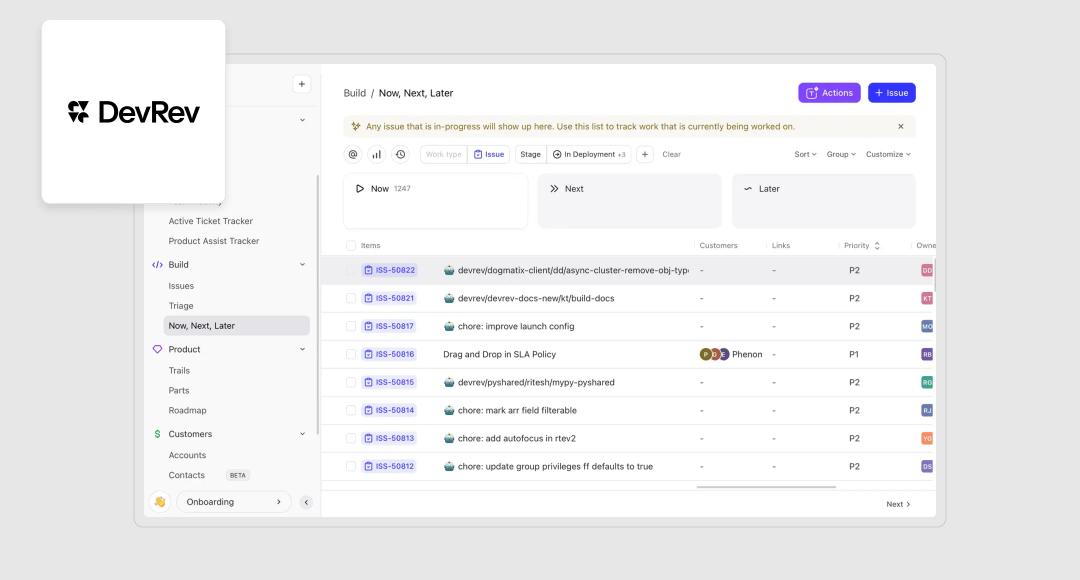The width and height of the screenshot is (1080, 580).
Task: Click the horizontal table scrollbar
Action: [766, 487]
